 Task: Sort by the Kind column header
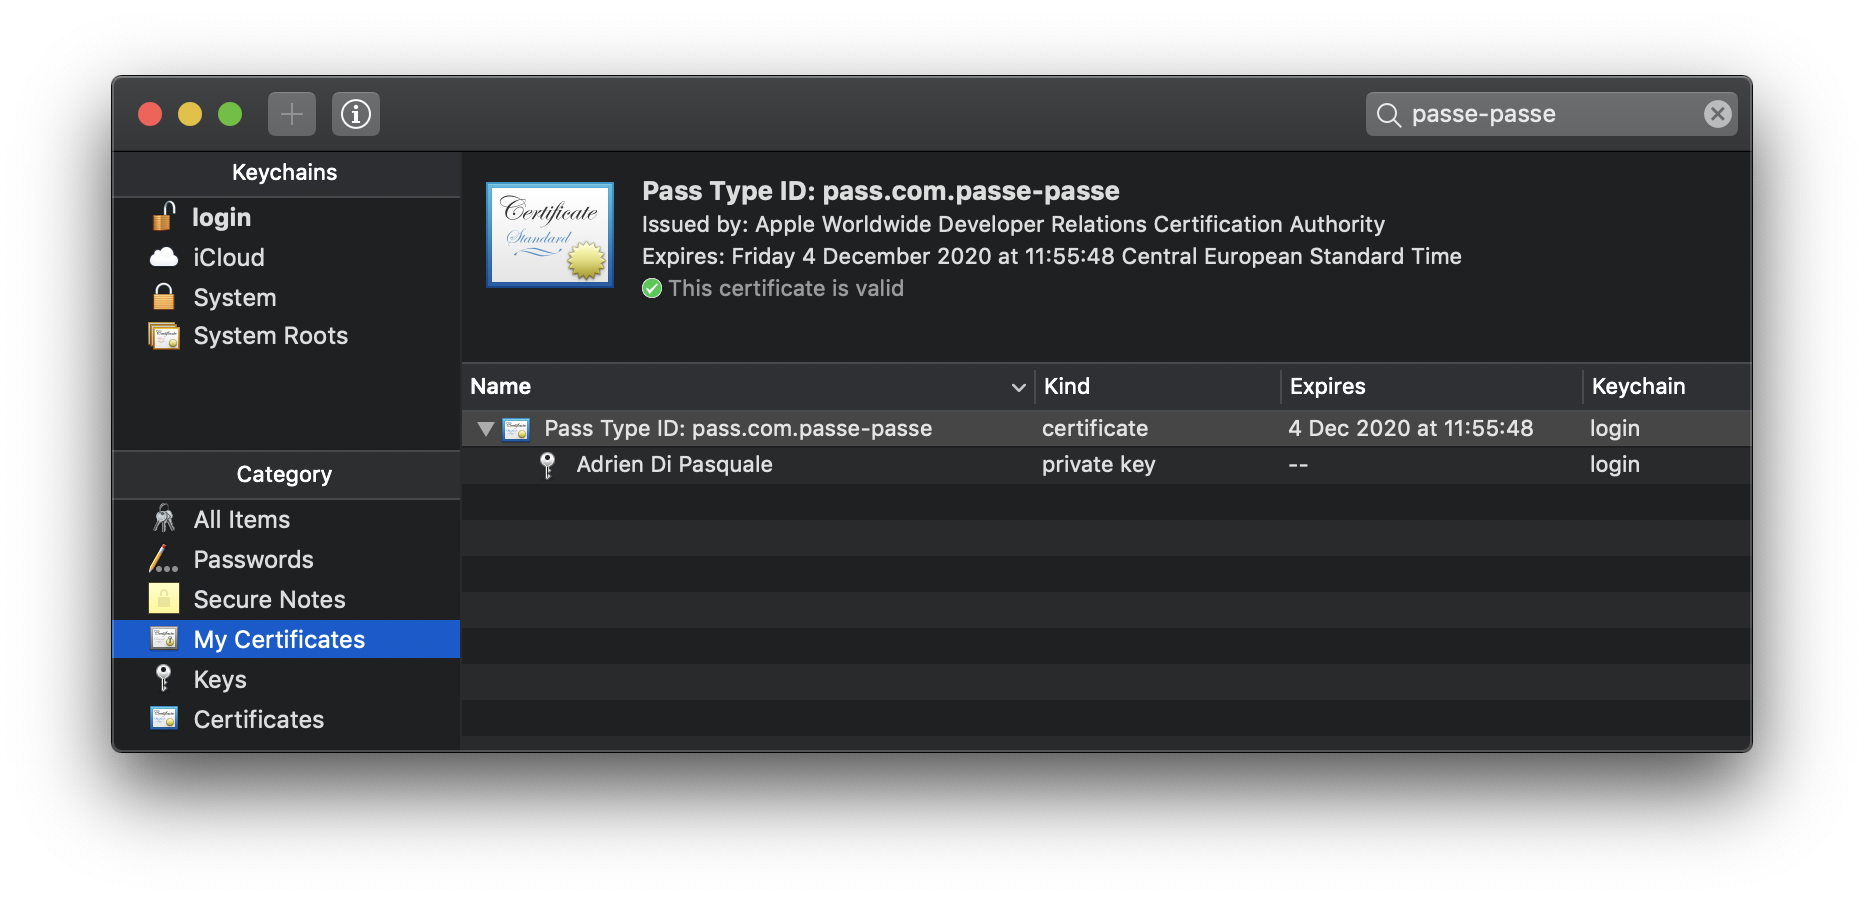pos(1158,387)
